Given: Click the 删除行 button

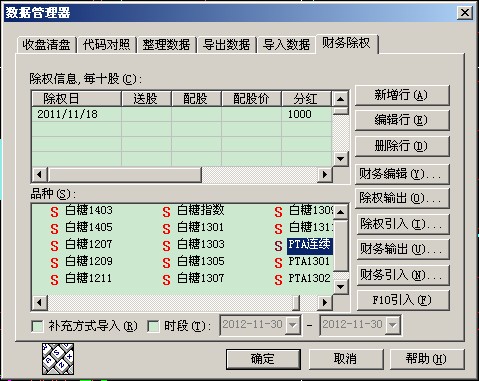Looking at the screenshot, I should click(402, 146).
